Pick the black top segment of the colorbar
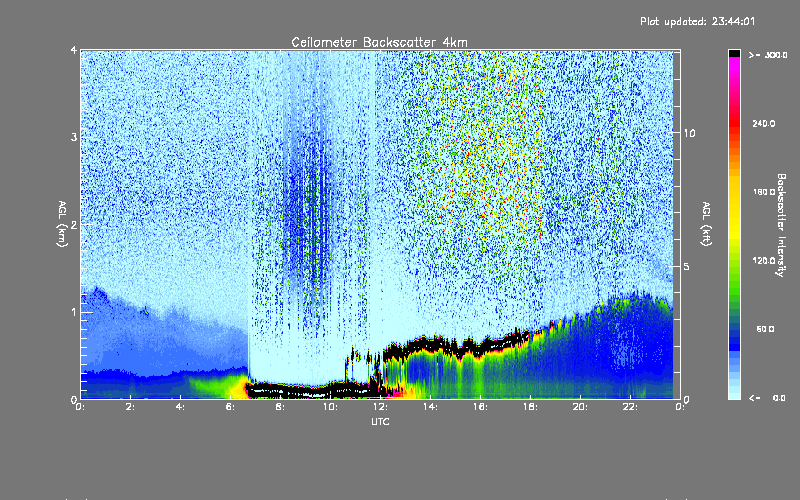The image size is (800, 500). point(734,53)
